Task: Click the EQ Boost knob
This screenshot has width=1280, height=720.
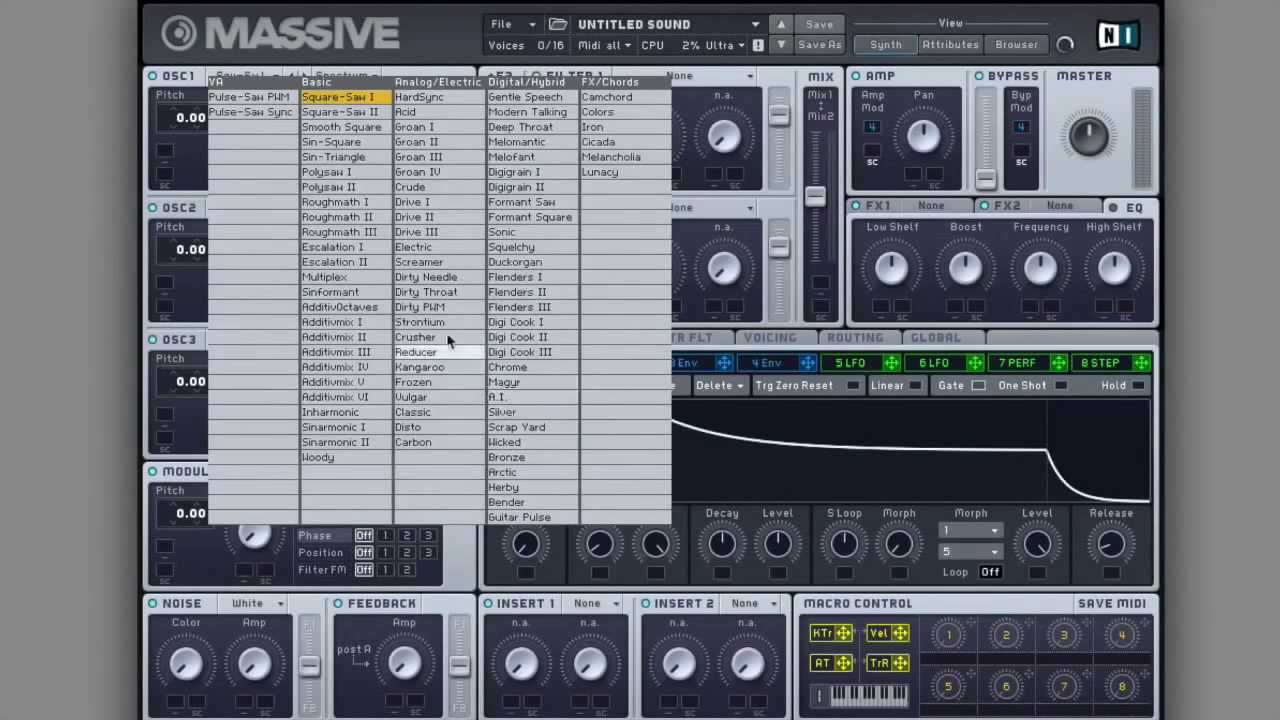Action: click(x=965, y=267)
